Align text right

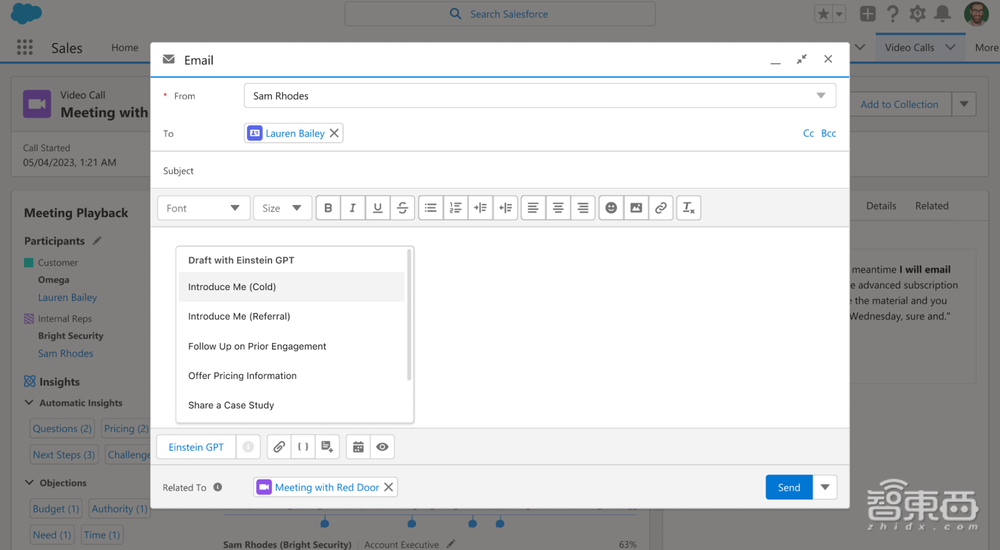(x=583, y=208)
